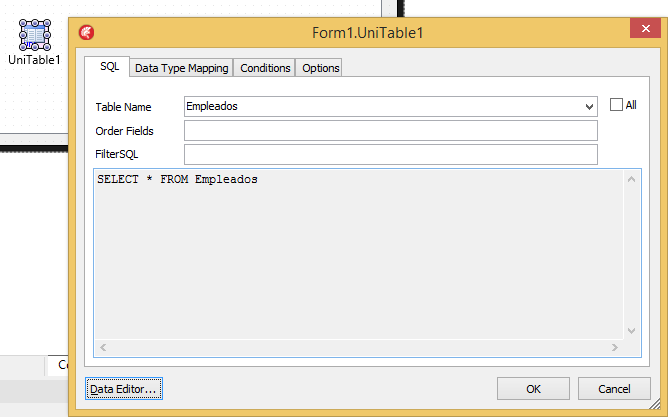Click the horizontal scrollbar left arrow
Screen dimensions: 668x417
pyautogui.click(x=102, y=348)
